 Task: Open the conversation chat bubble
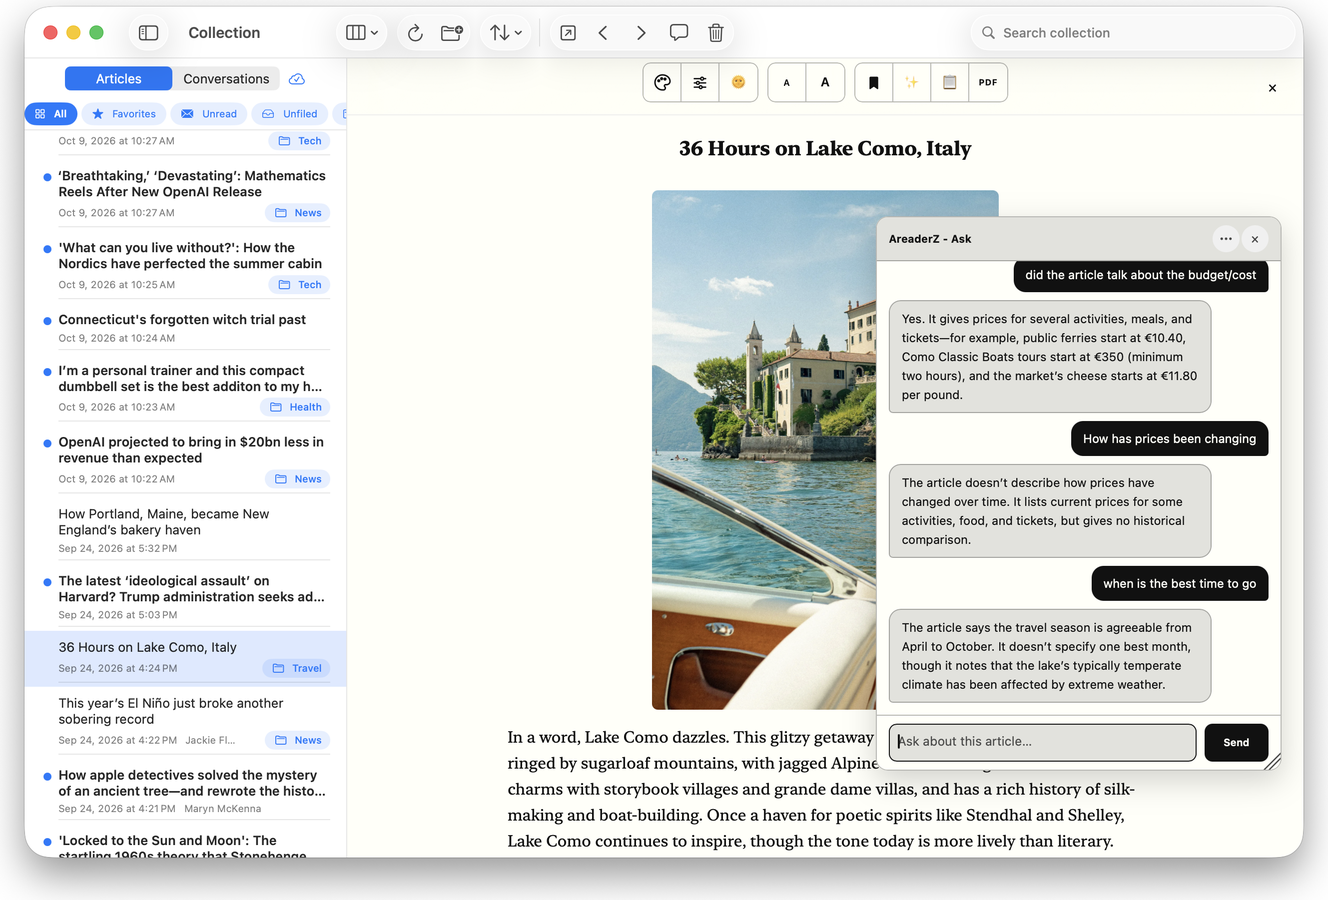(x=679, y=33)
